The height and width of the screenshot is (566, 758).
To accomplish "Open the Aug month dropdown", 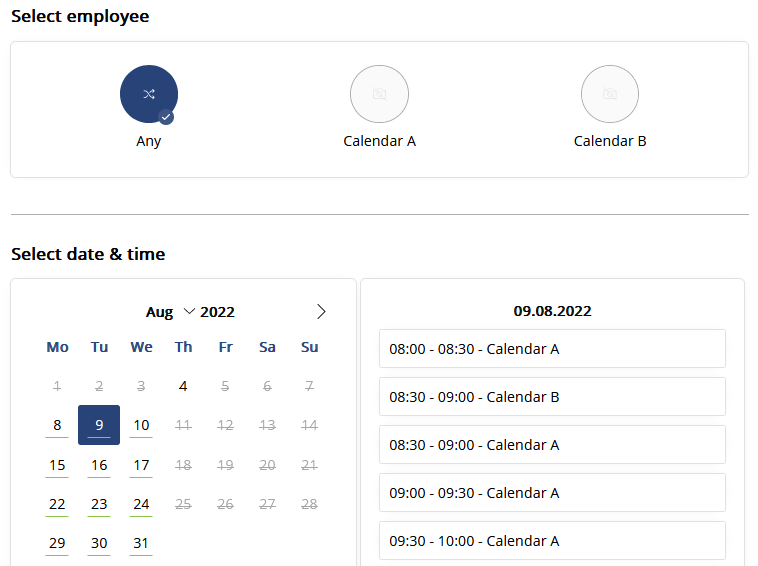I will [170, 312].
